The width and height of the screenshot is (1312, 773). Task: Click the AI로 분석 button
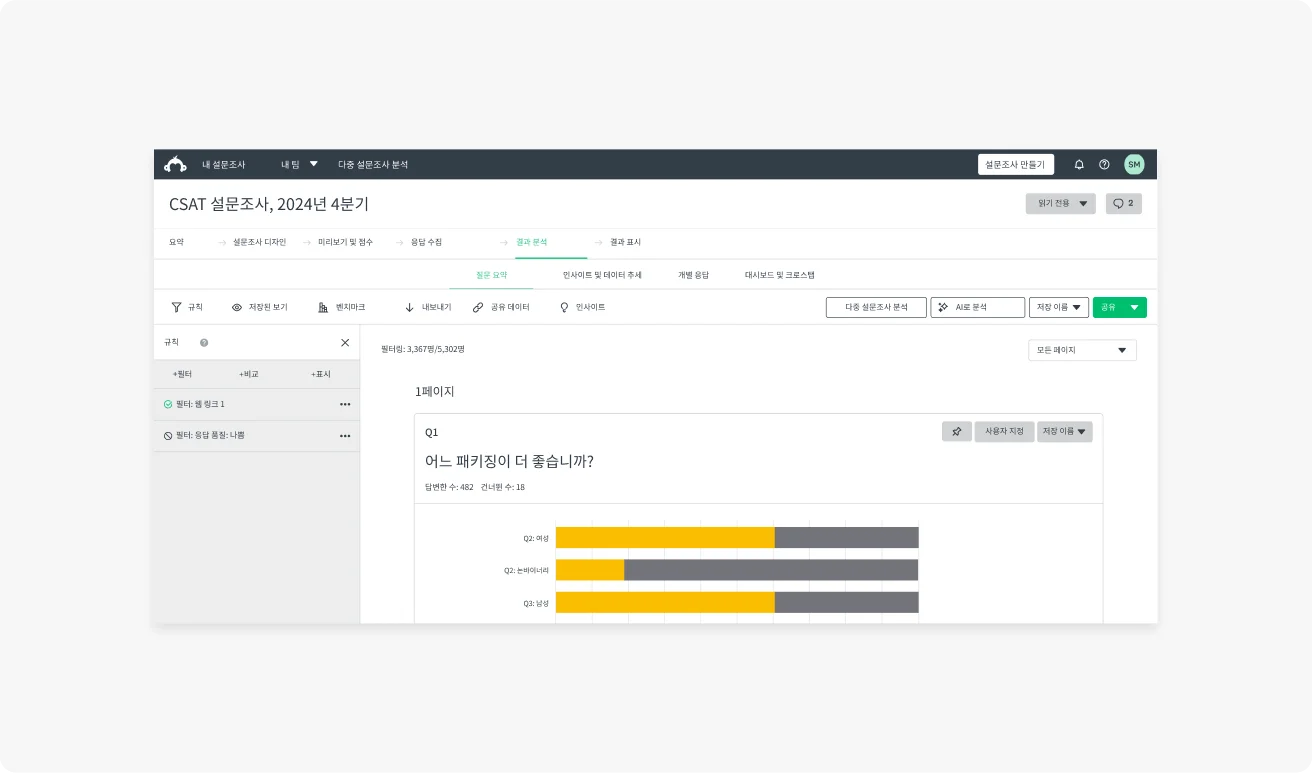point(977,307)
